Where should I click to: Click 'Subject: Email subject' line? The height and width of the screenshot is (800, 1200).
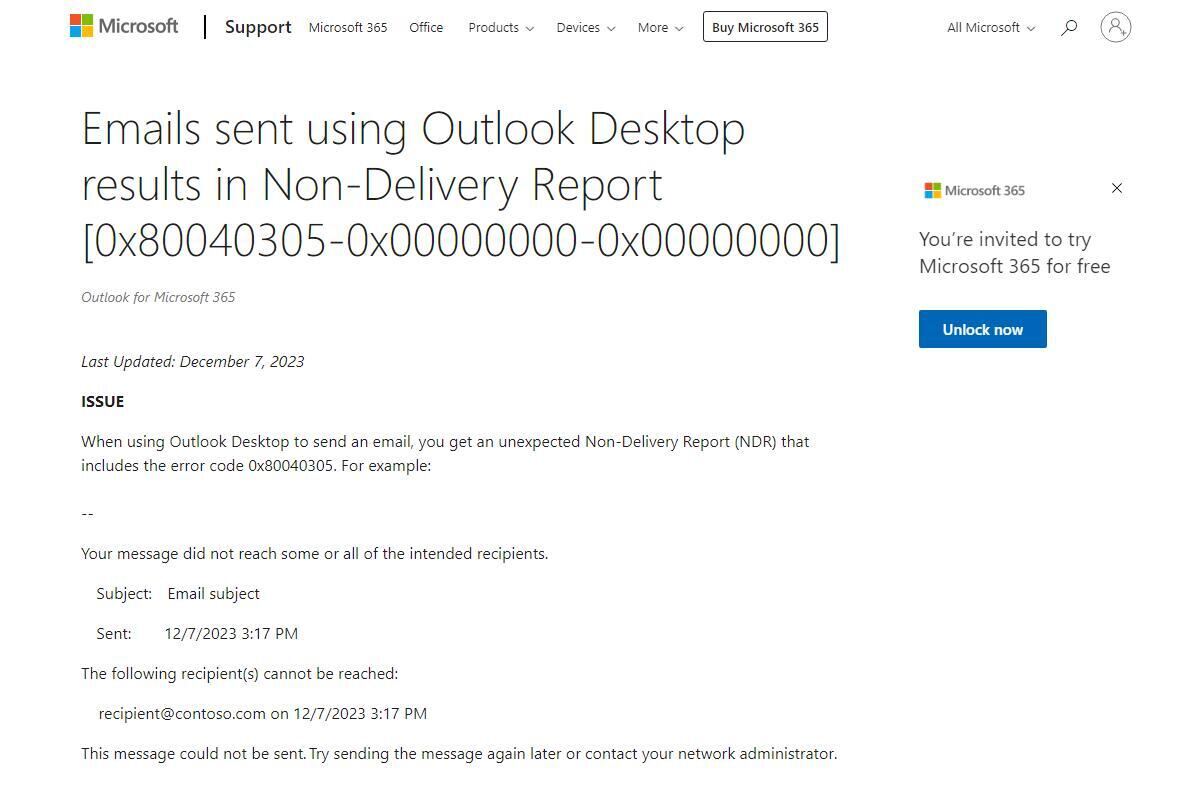[x=178, y=593]
